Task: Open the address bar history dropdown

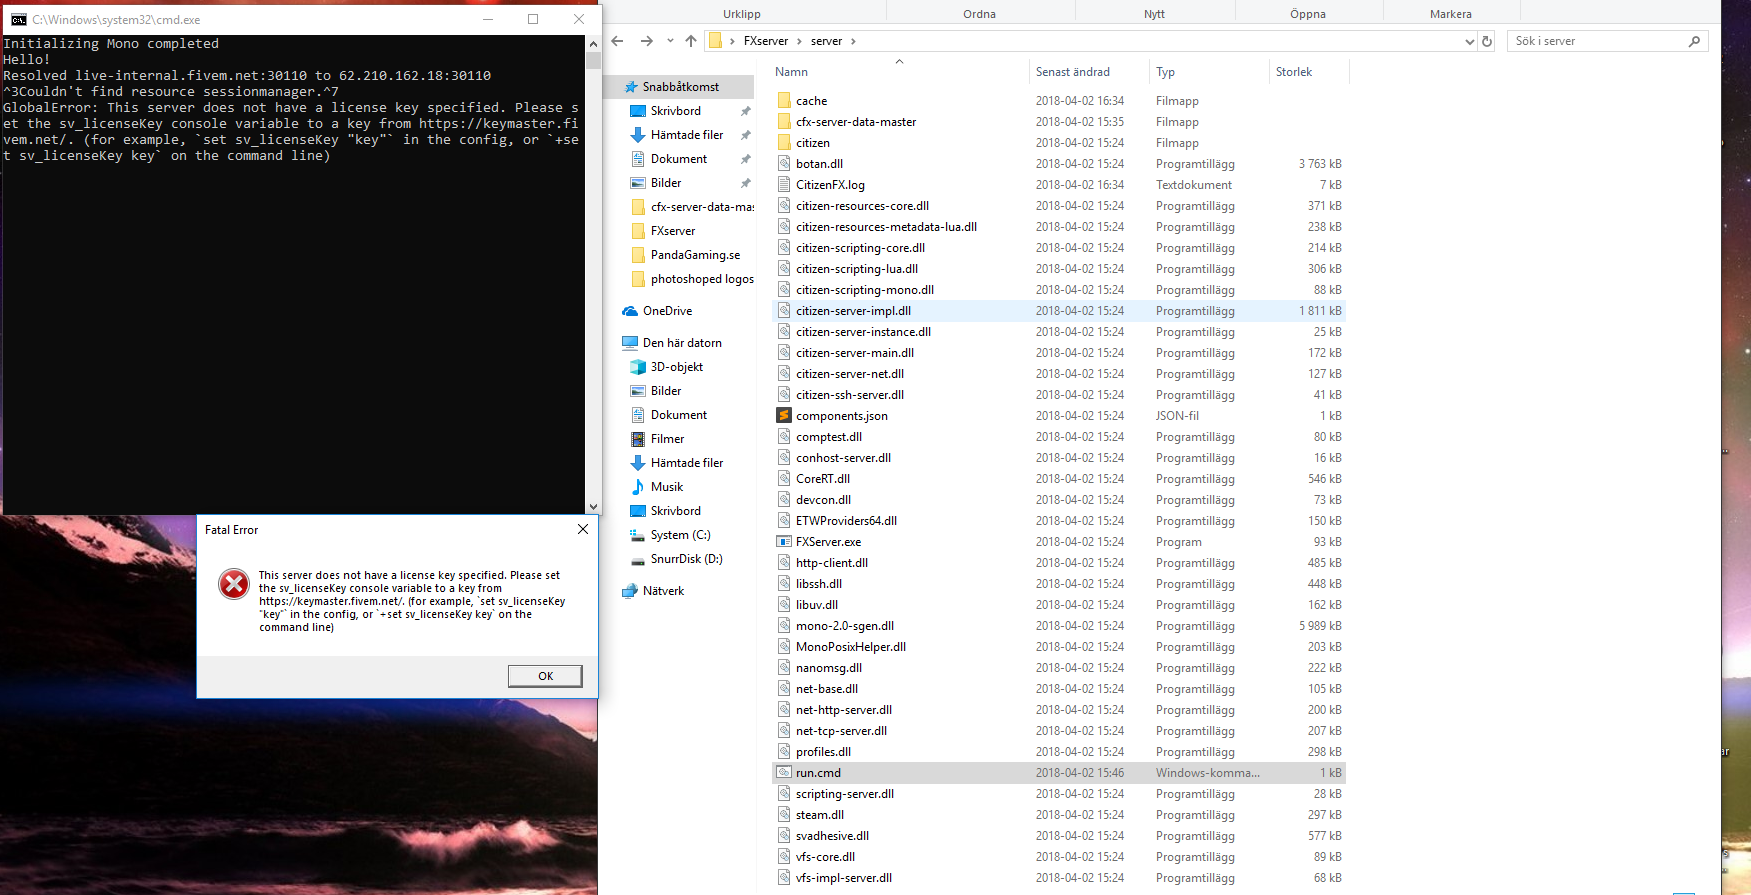Action: 1469,41
